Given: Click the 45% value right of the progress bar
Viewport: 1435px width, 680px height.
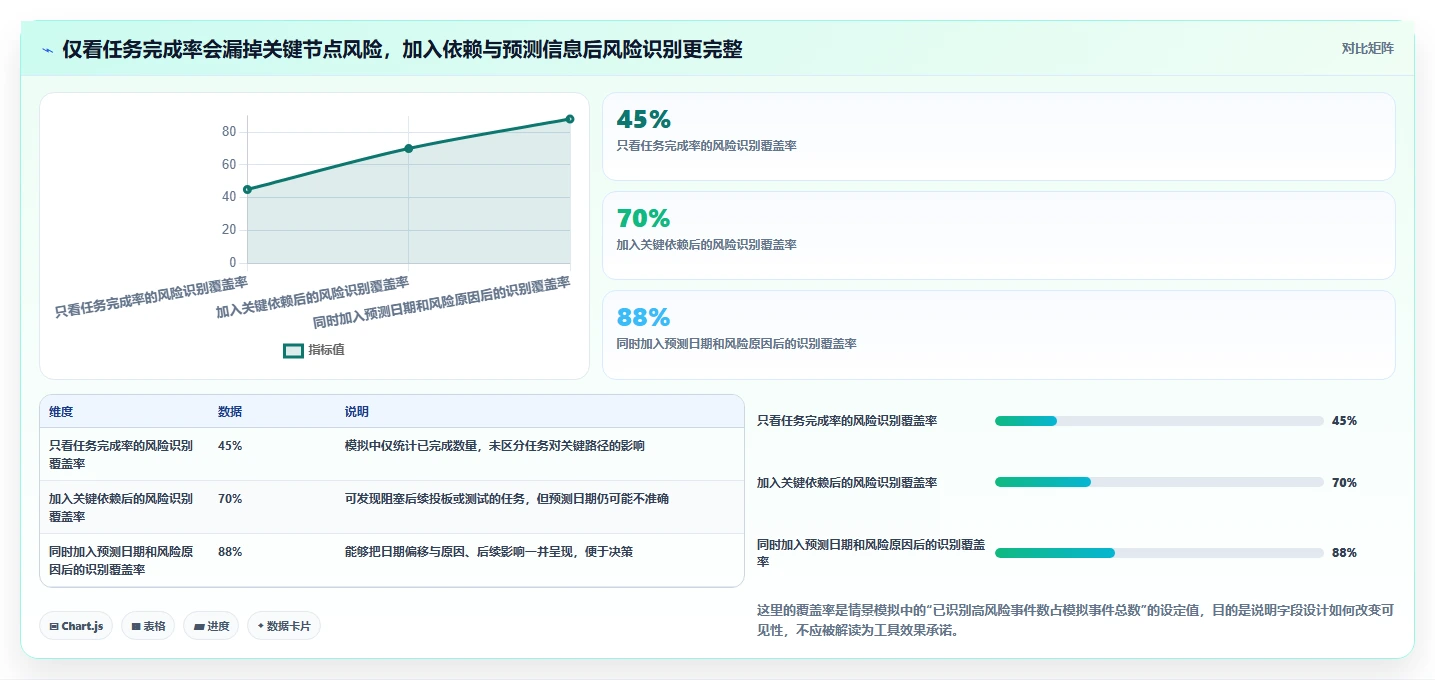Looking at the screenshot, I should 1344,421.
